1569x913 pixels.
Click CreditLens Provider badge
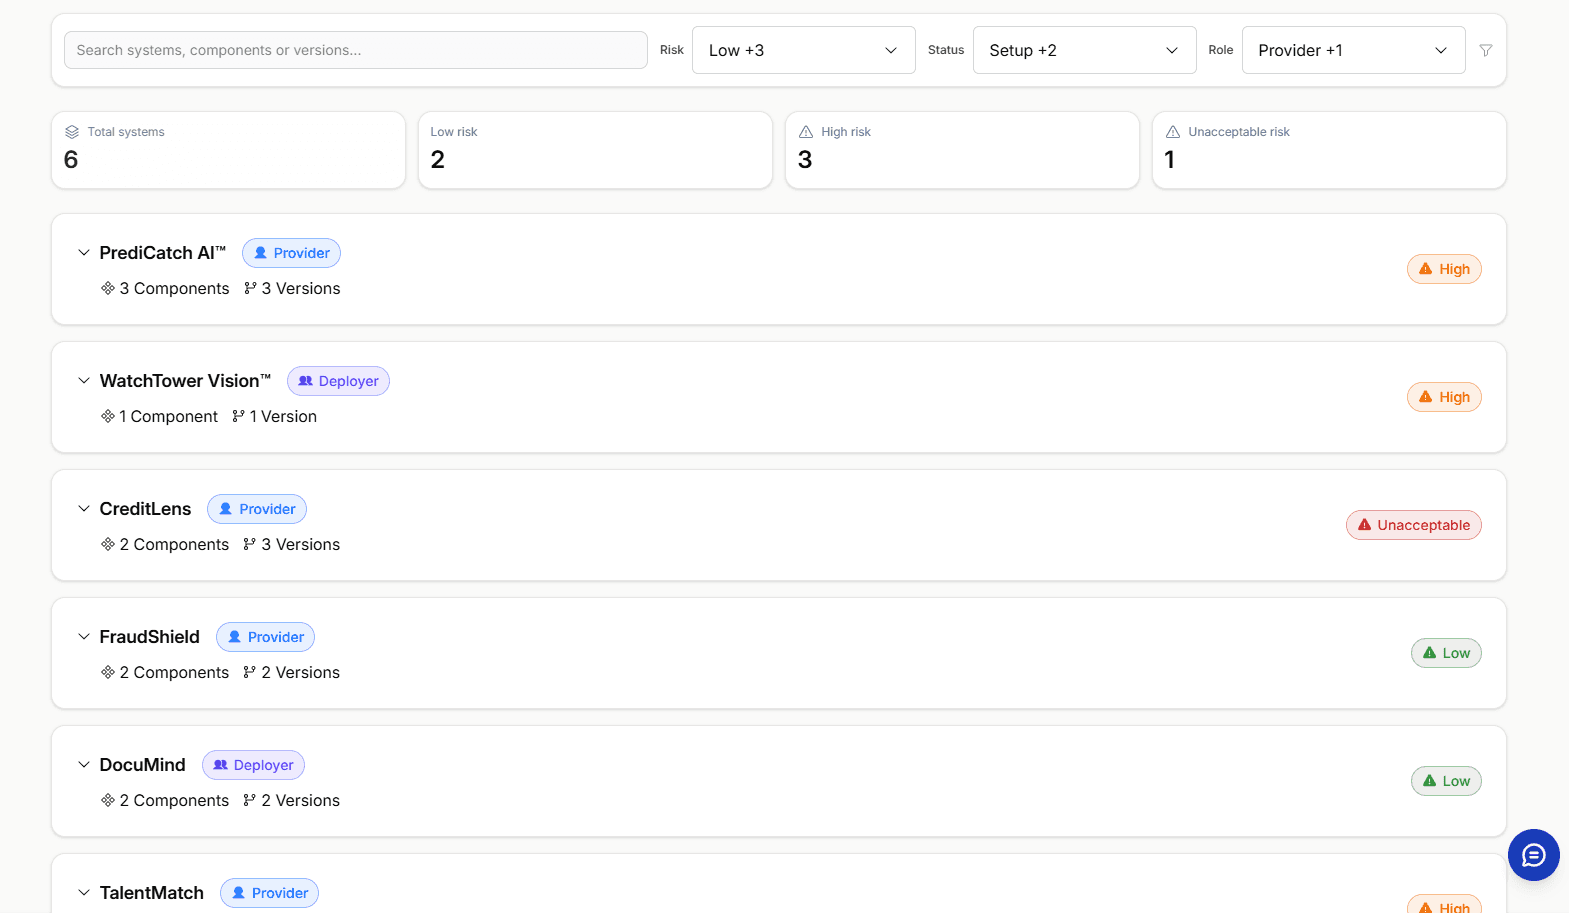257,509
